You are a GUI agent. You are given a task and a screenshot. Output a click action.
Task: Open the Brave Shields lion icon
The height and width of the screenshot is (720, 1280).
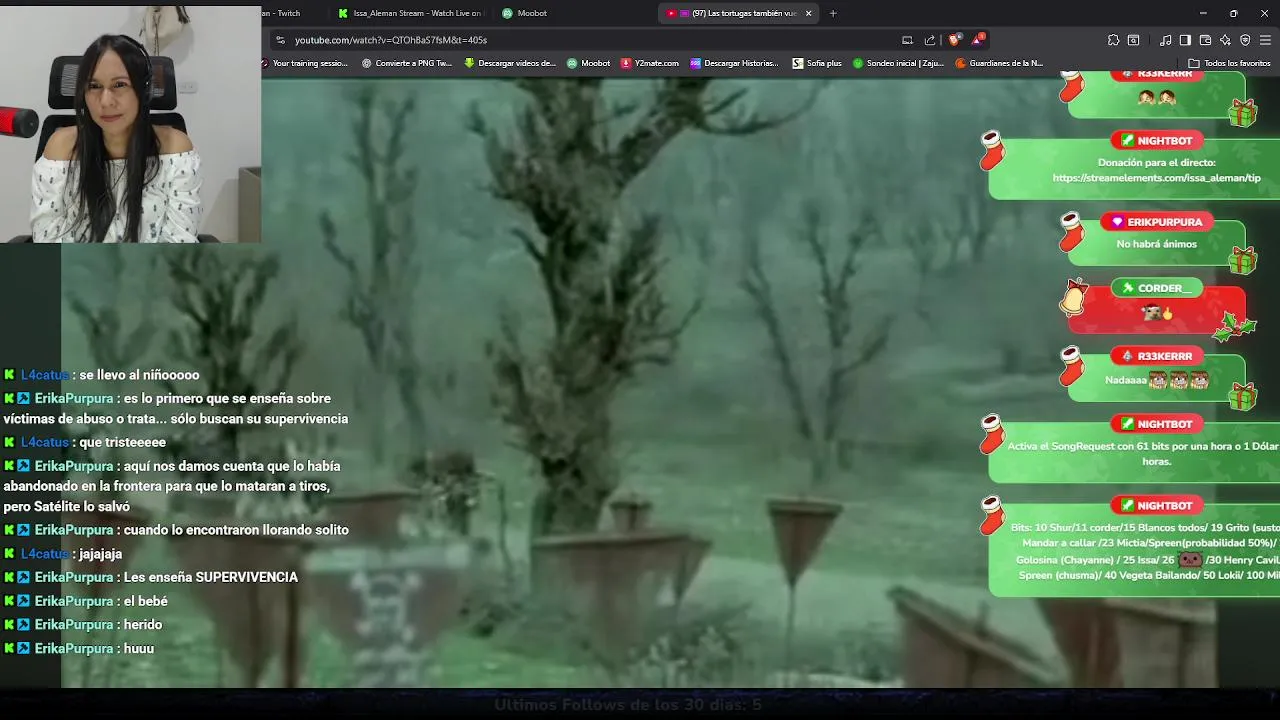(954, 40)
